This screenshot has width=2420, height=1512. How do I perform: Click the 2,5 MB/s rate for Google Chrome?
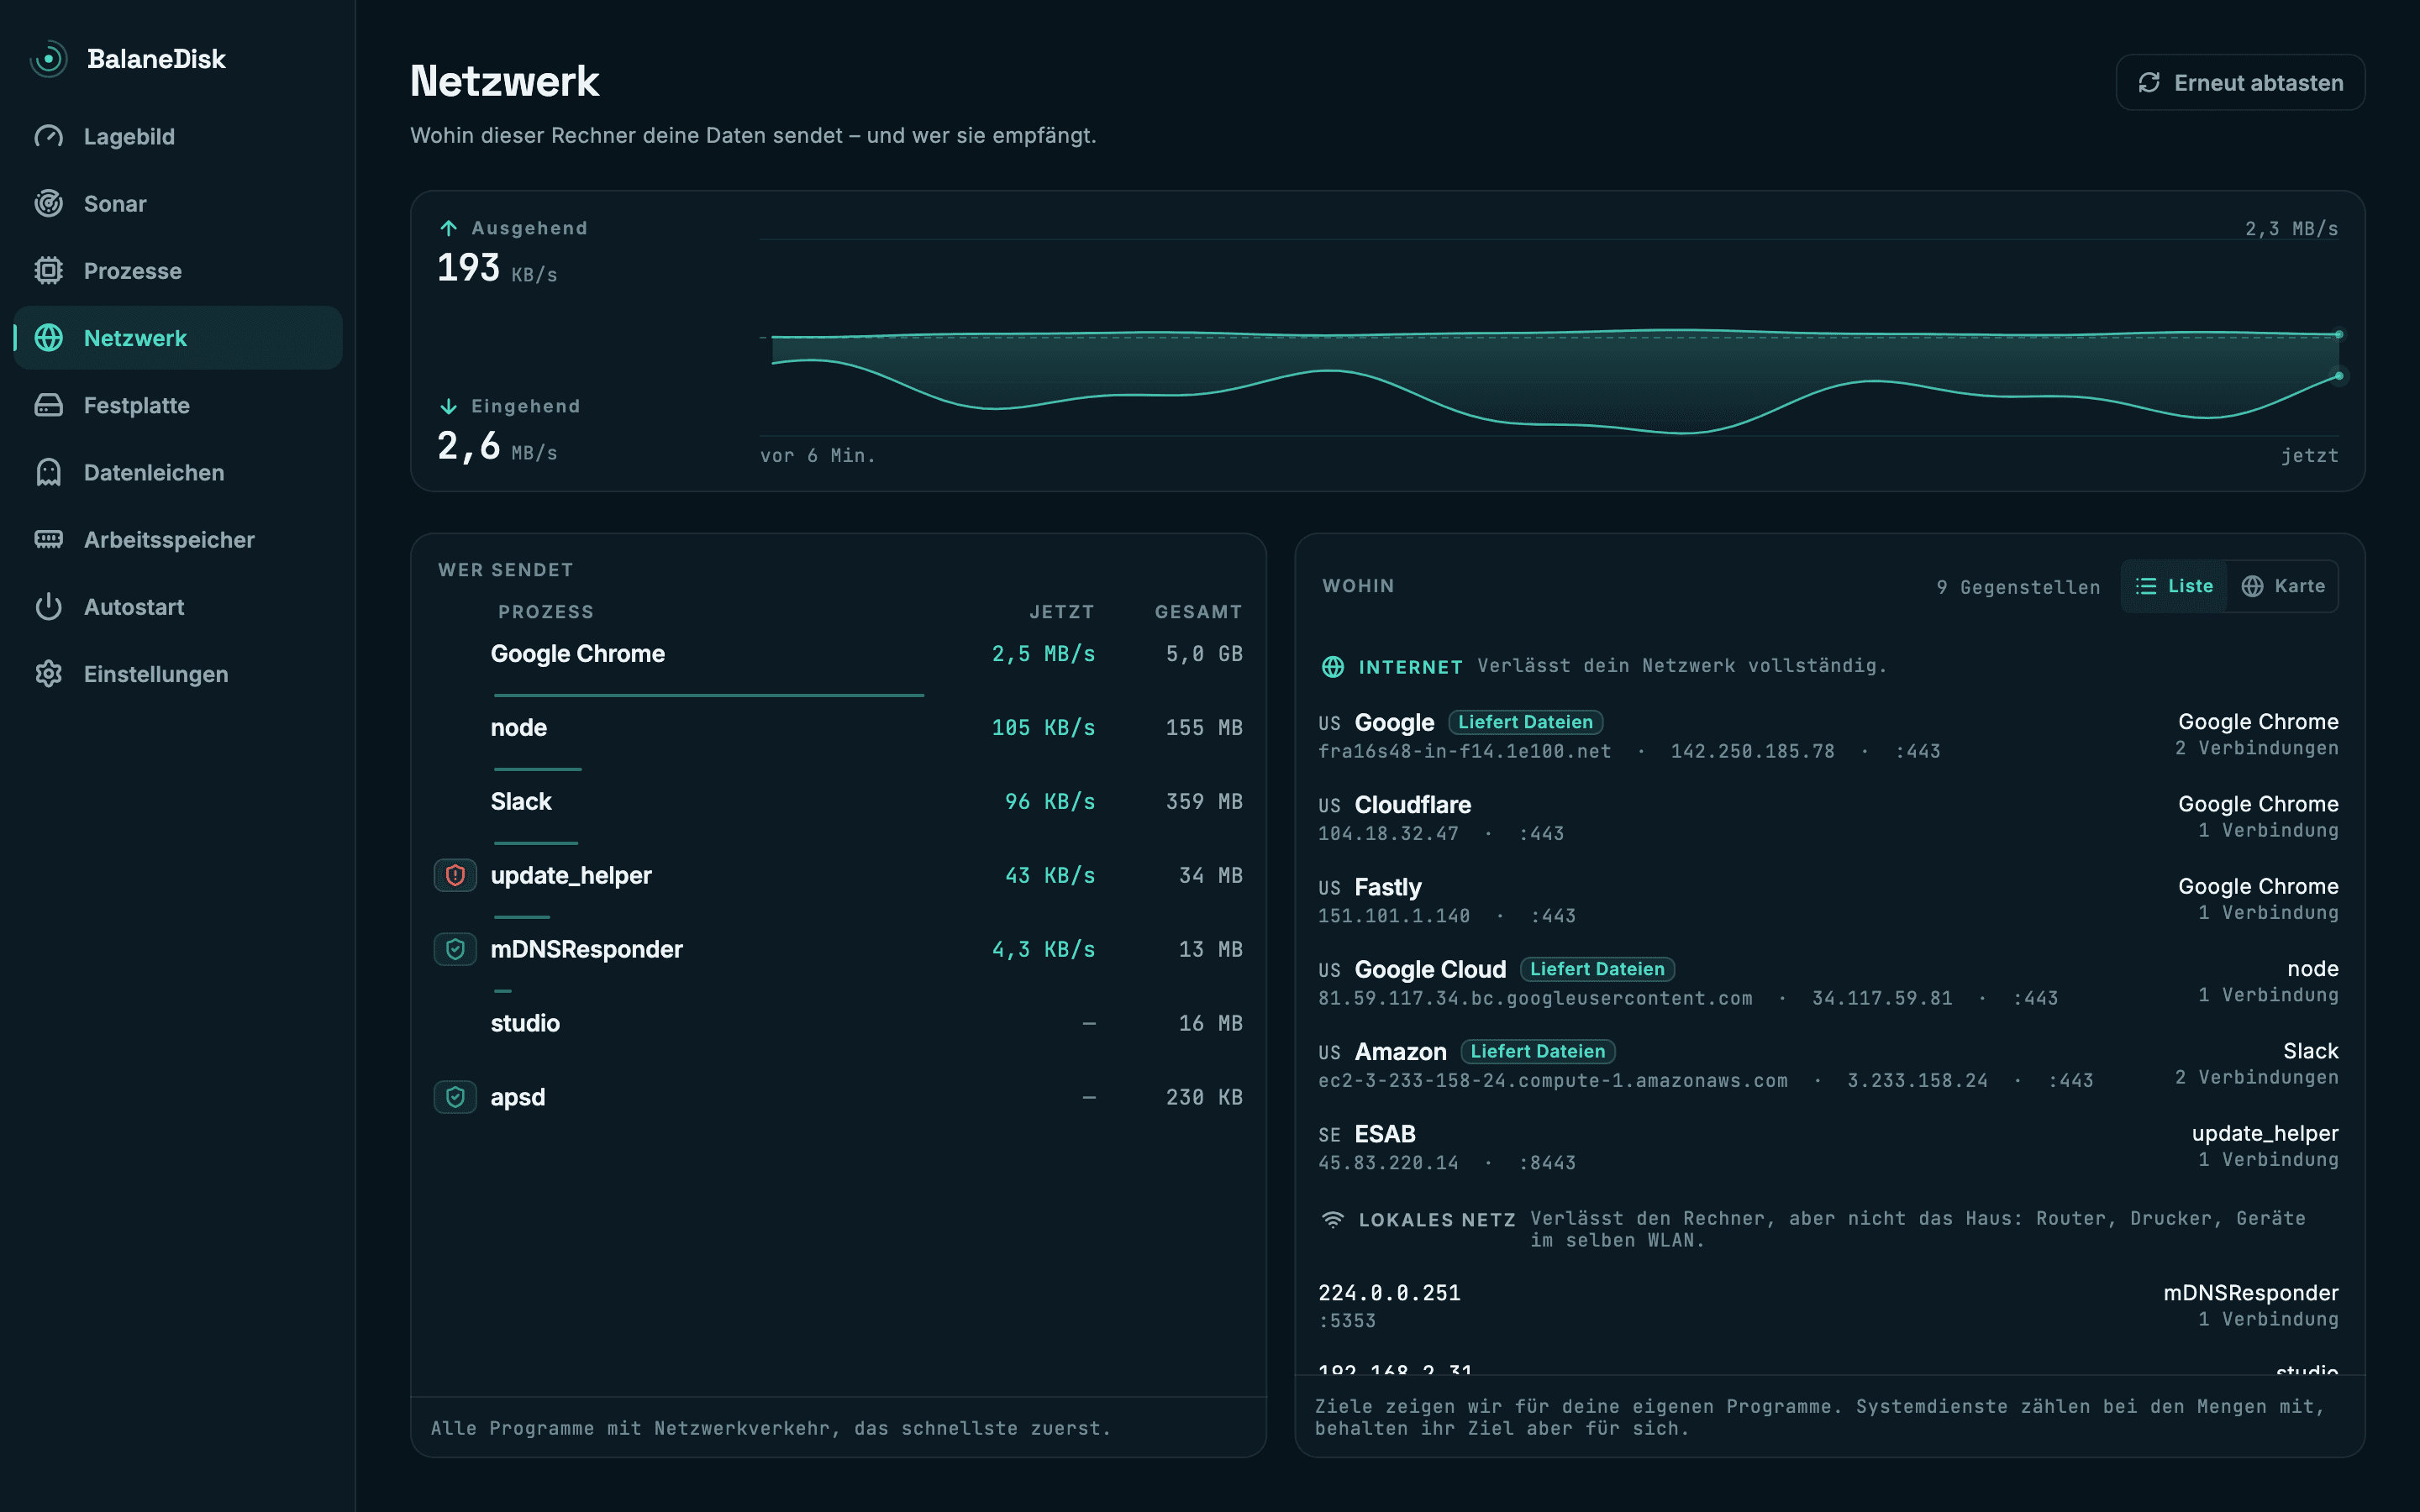click(1043, 654)
